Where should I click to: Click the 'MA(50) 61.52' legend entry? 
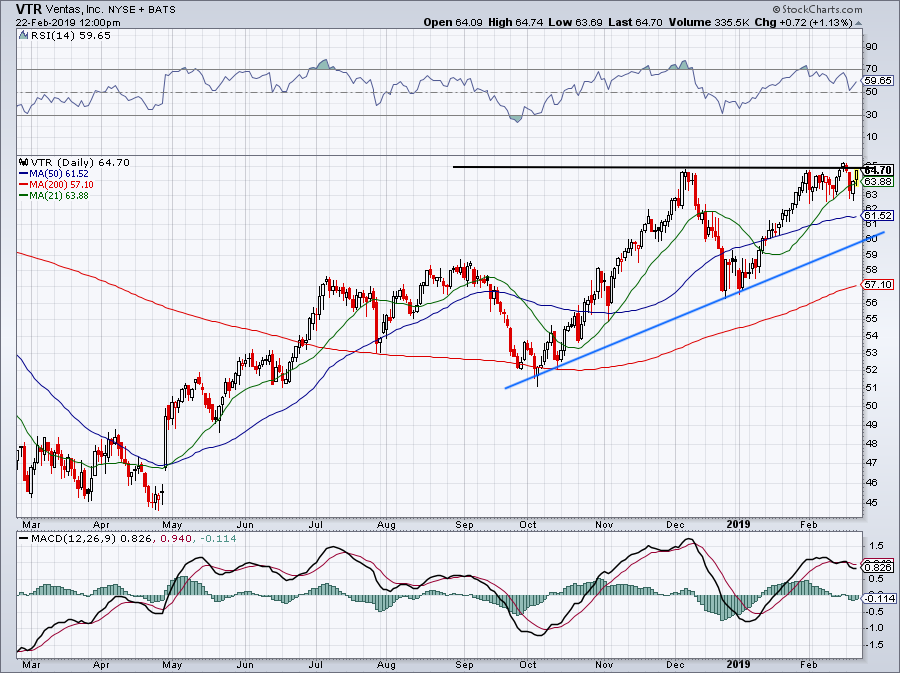[60, 174]
